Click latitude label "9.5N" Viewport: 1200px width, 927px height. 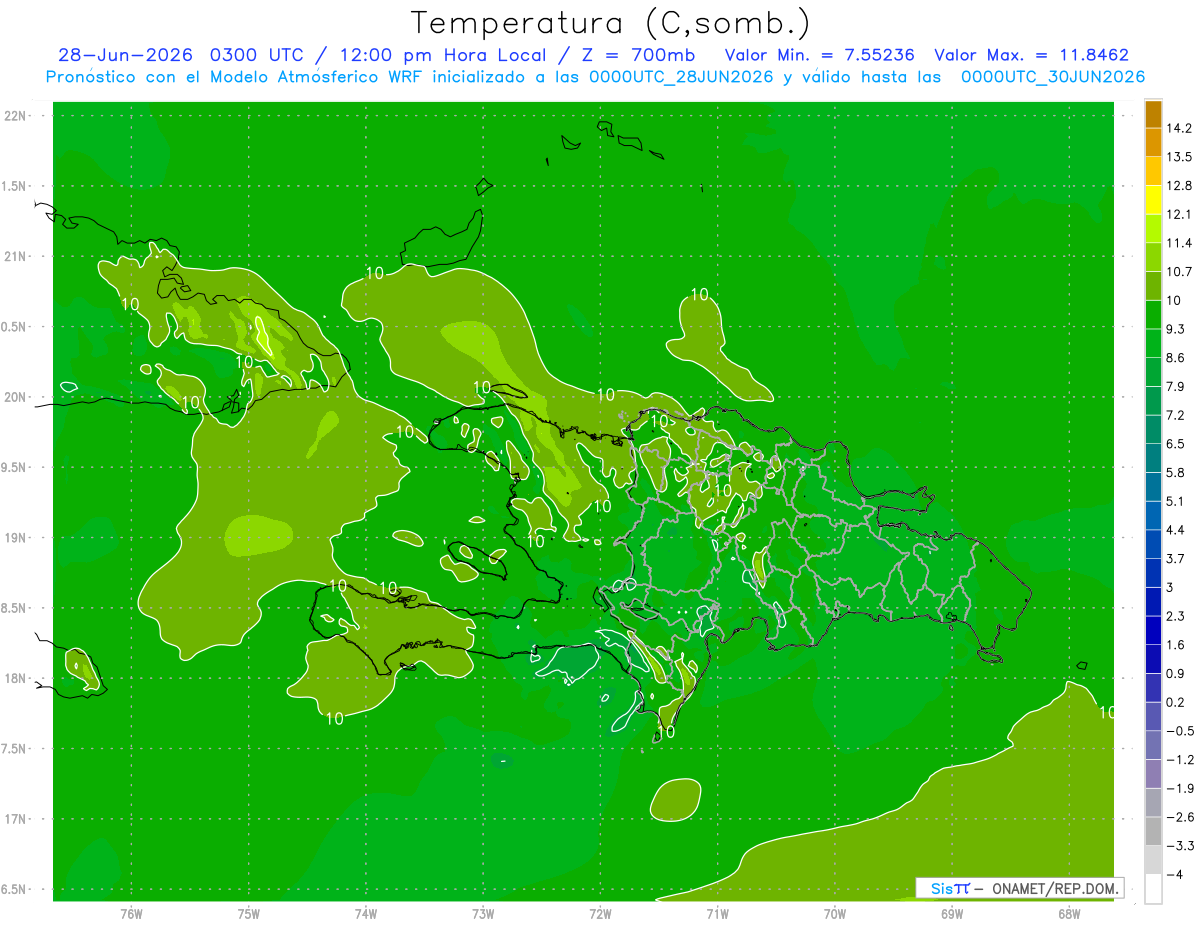15,467
